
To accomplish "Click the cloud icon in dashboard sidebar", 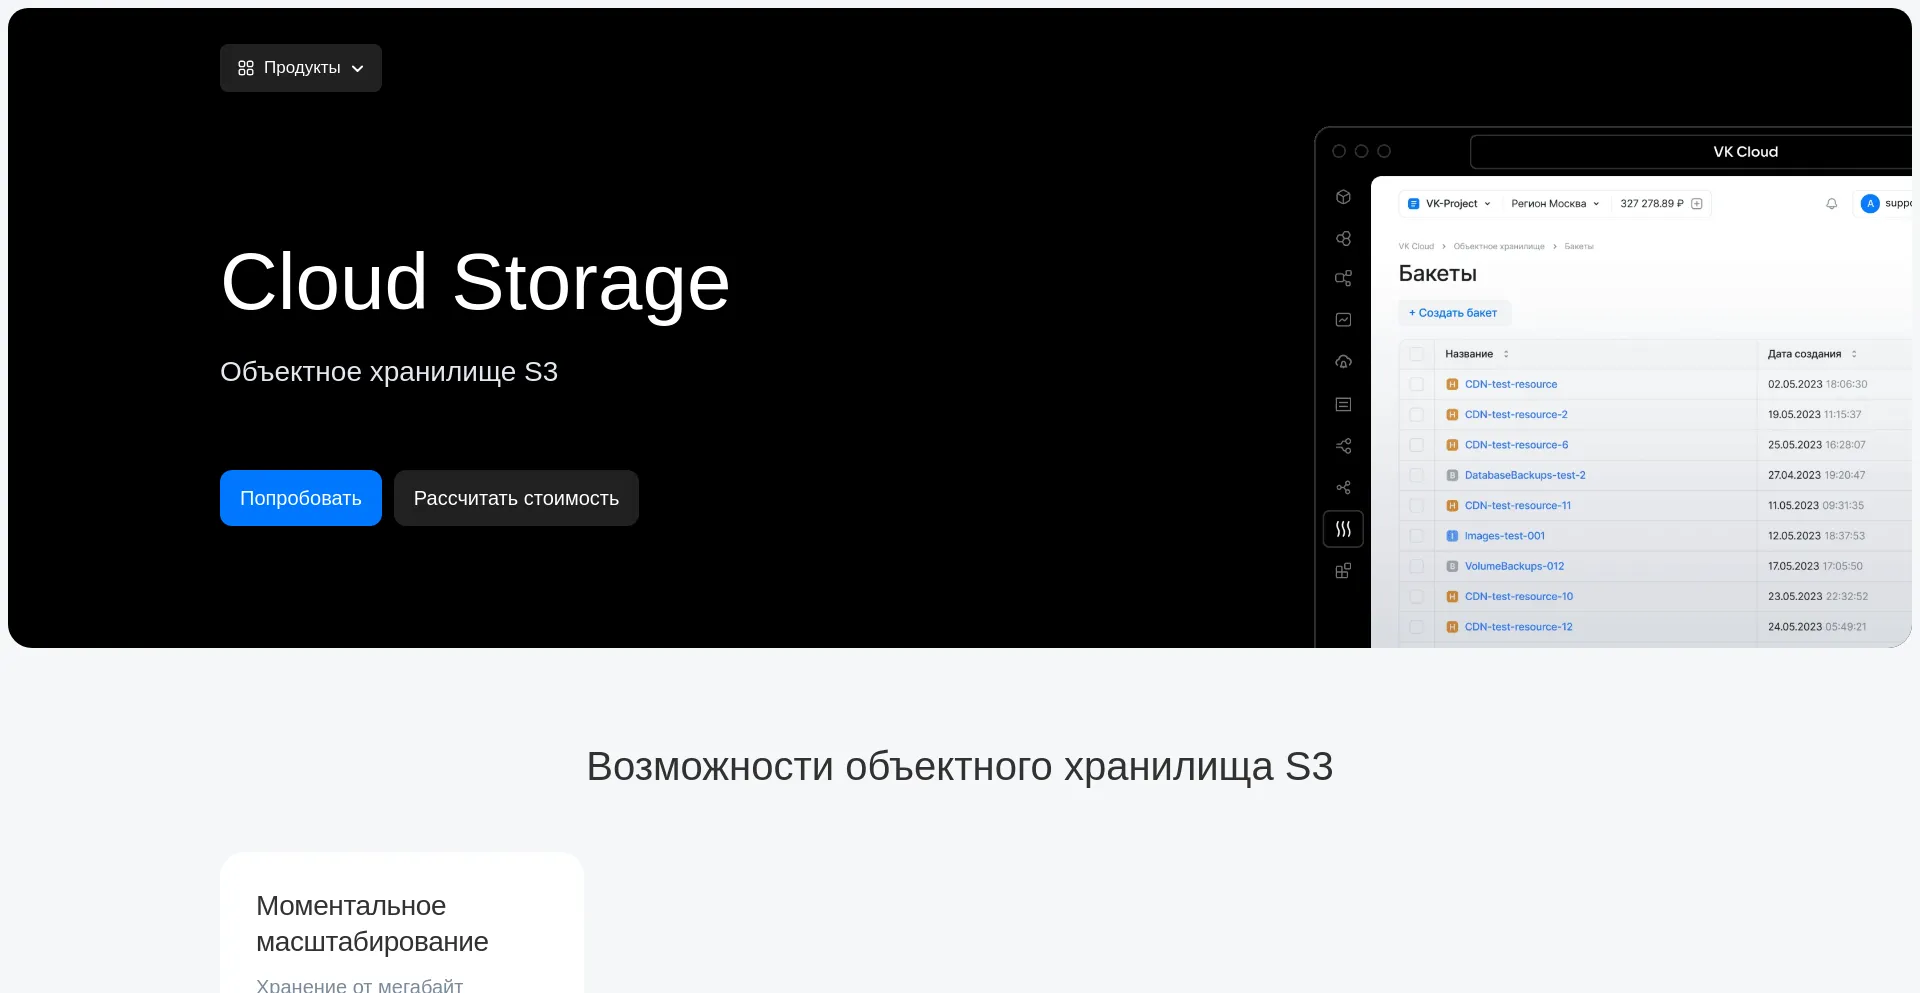I will (1343, 361).
